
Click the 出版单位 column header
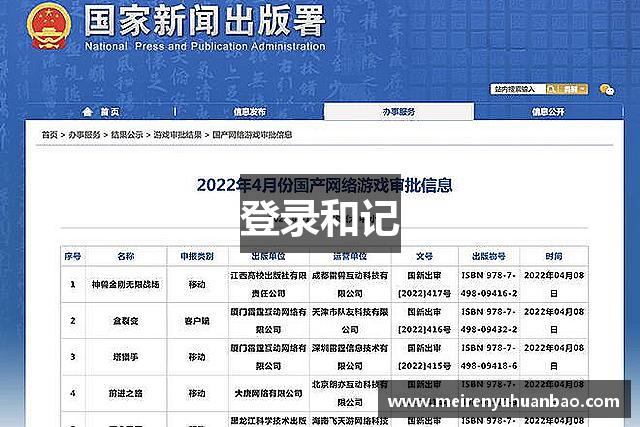tap(268, 256)
